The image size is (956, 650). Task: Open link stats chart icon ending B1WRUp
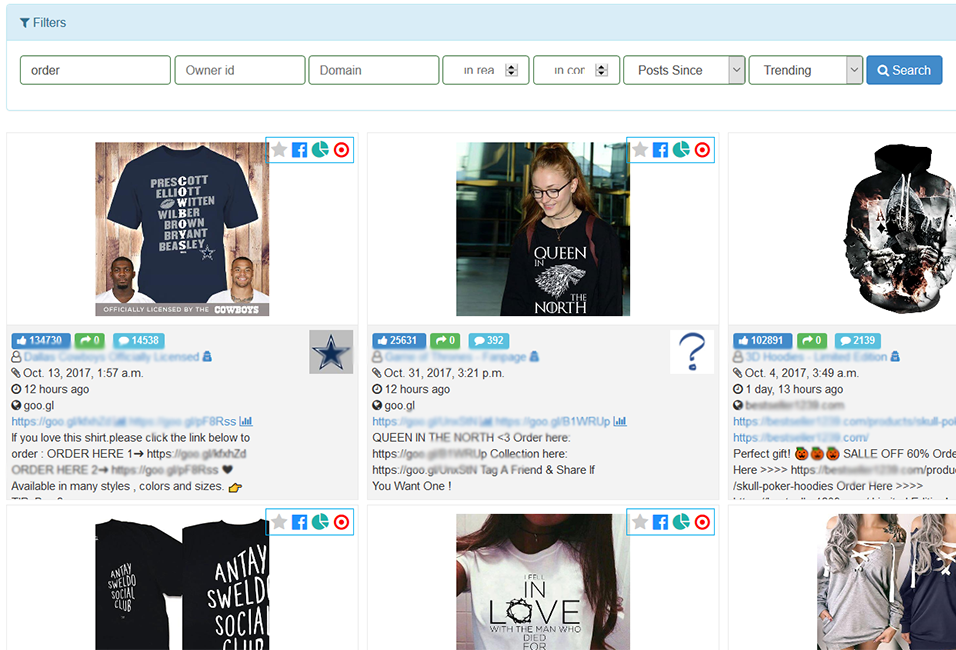(x=620, y=421)
